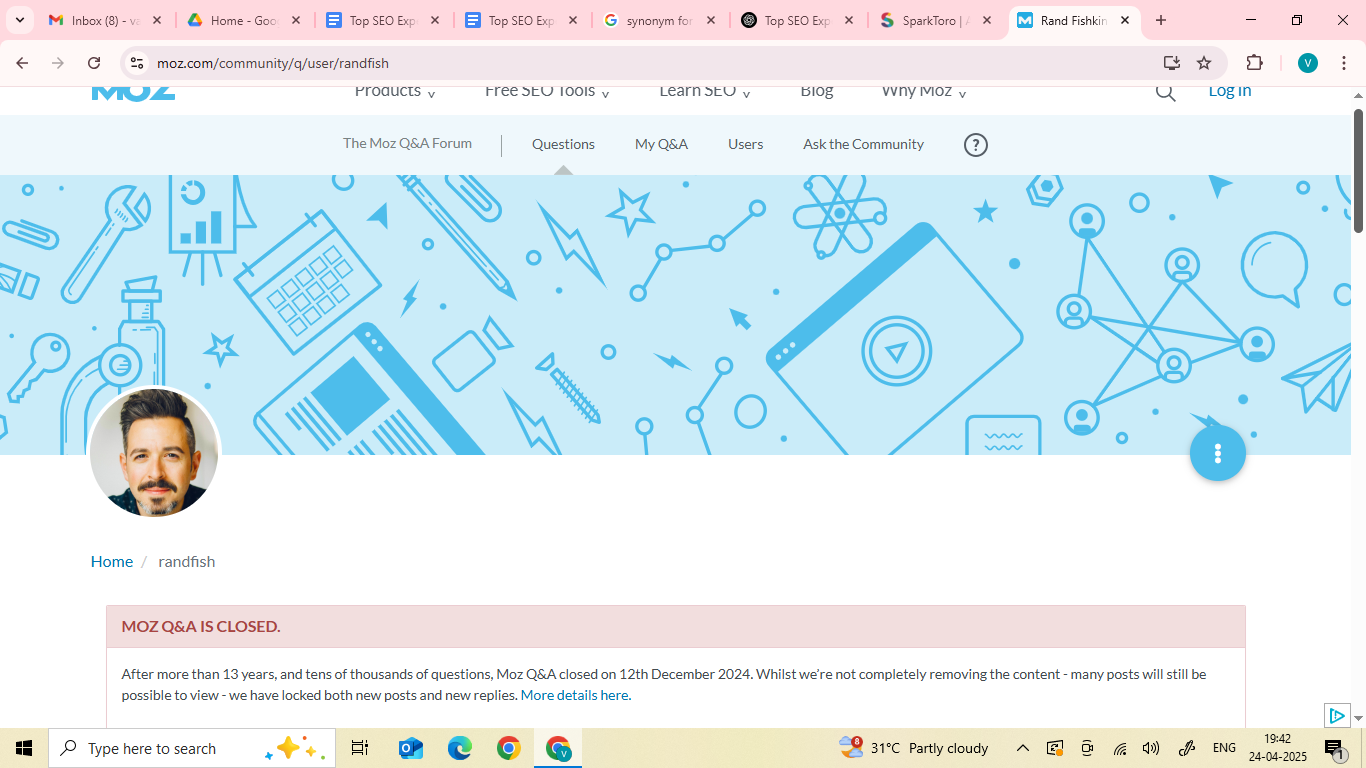Click the Moz logo in header

click(x=133, y=93)
